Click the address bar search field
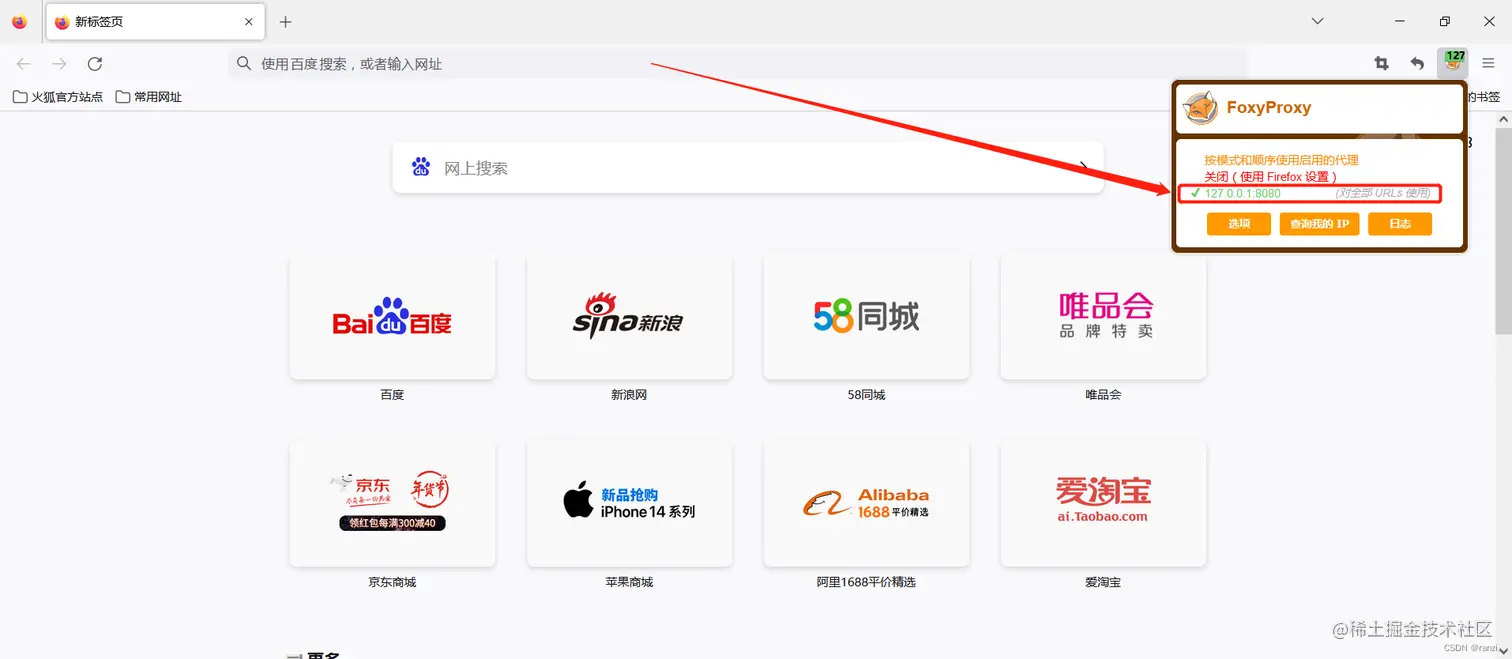The height and width of the screenshot is (659, 1512). [x=738, y=64]
